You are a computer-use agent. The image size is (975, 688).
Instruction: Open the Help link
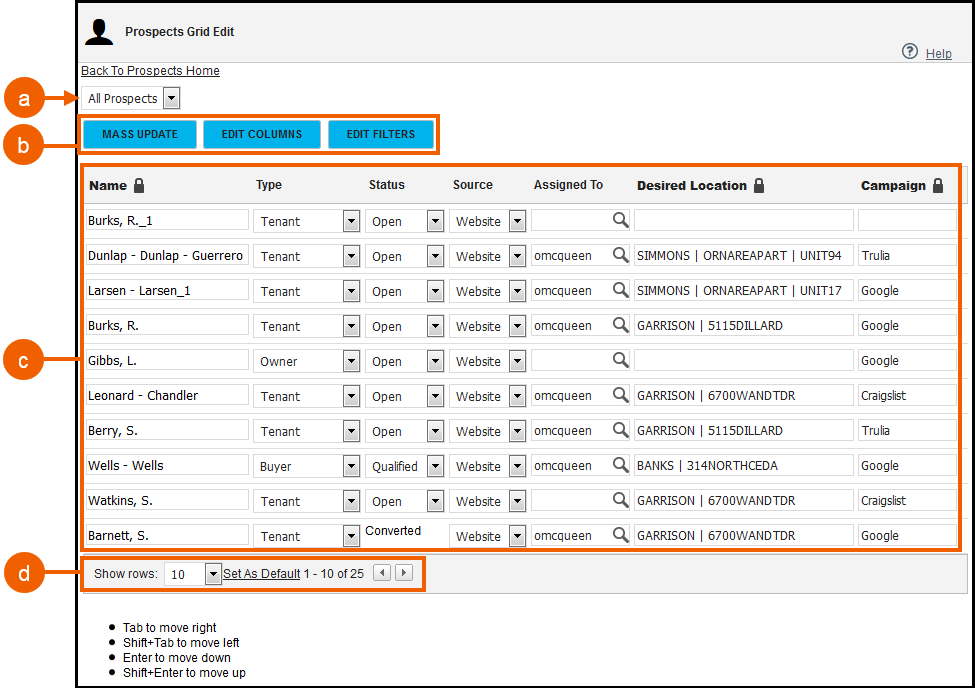click(x=938, y=53)
